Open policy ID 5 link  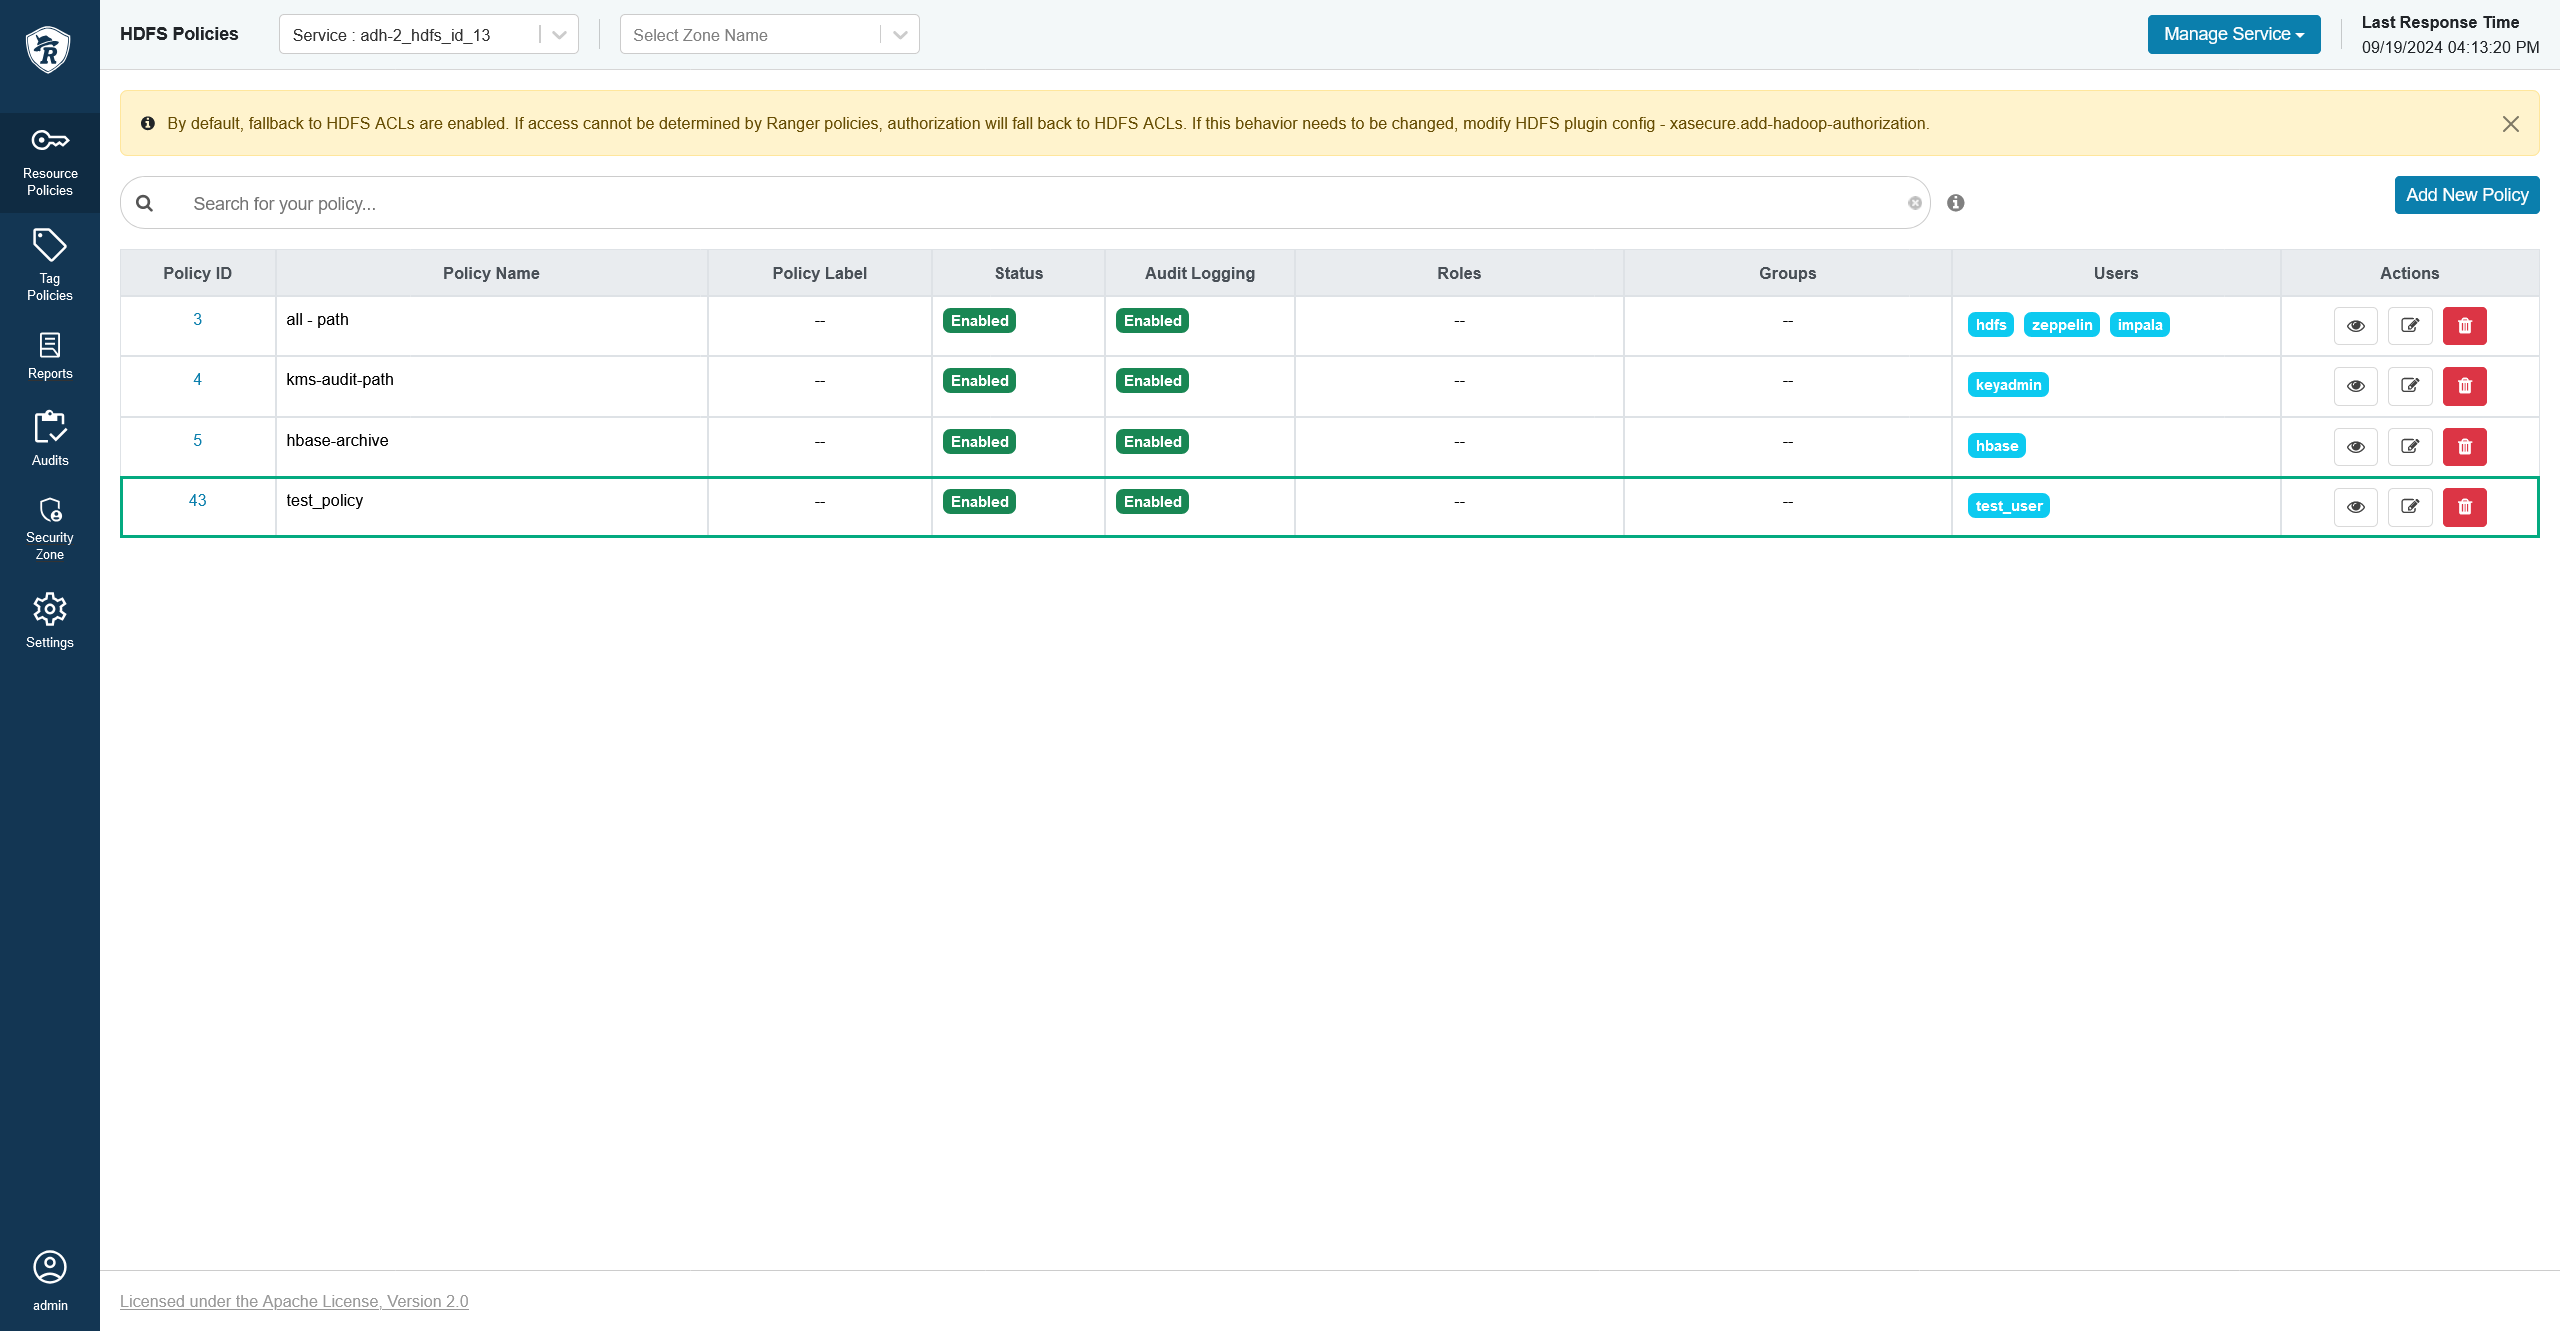tap(197, 441)
